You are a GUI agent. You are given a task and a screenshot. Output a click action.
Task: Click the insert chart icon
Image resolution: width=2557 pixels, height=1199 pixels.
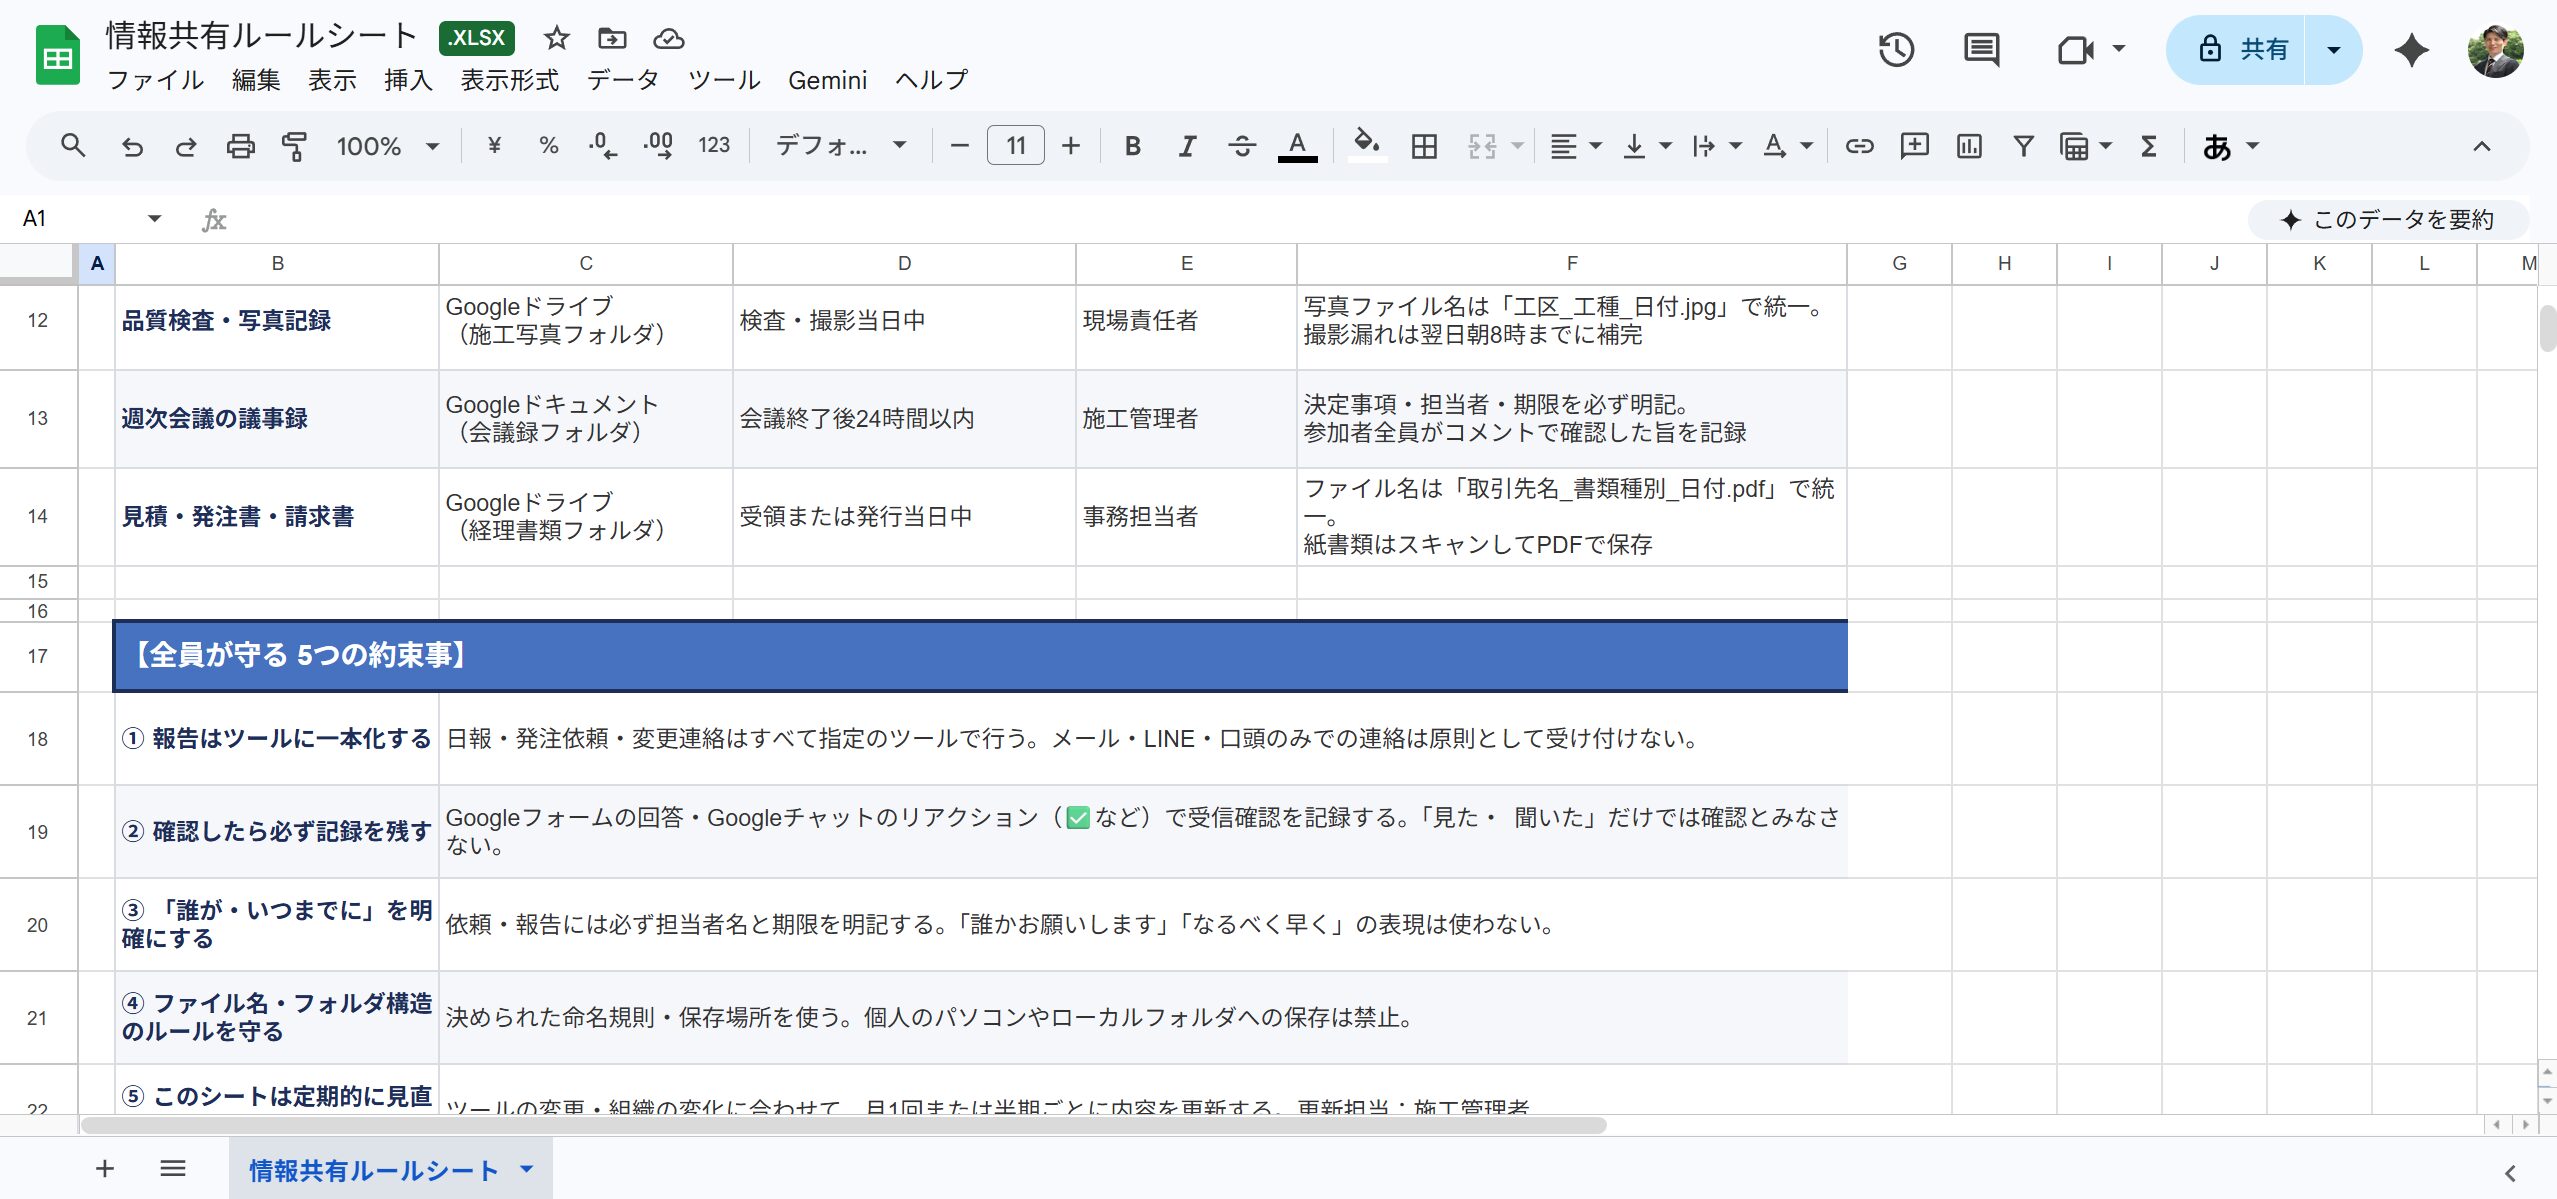[x=1968, y=146]
